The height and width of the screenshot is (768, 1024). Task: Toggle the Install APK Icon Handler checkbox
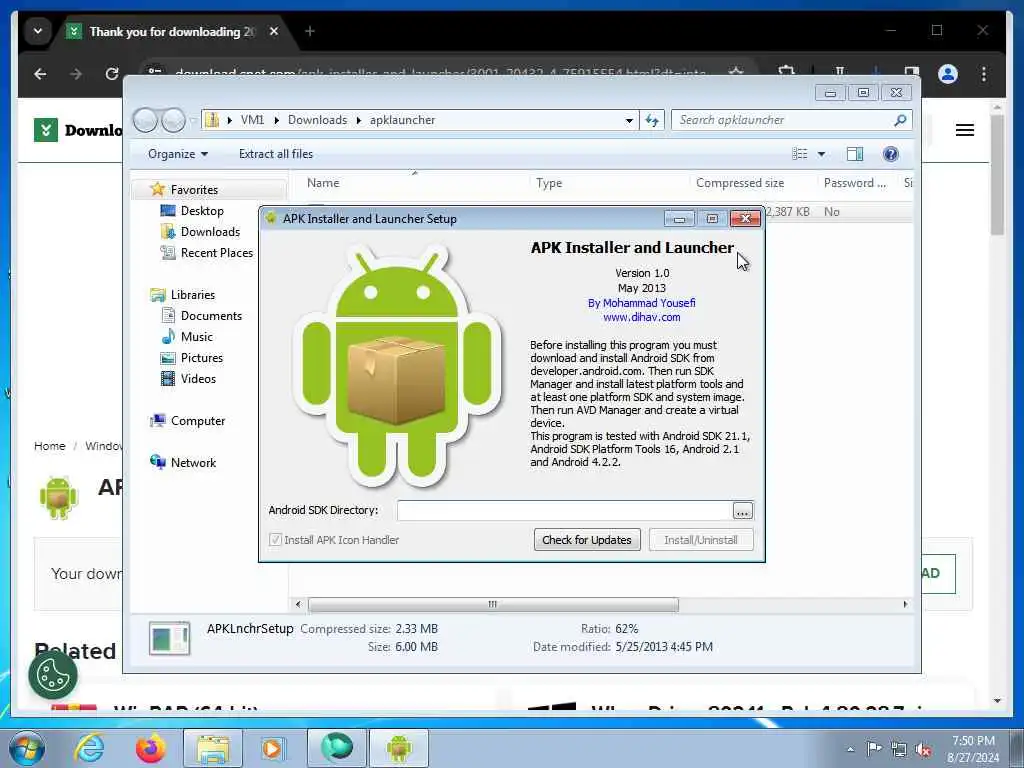tap(276, 539)
